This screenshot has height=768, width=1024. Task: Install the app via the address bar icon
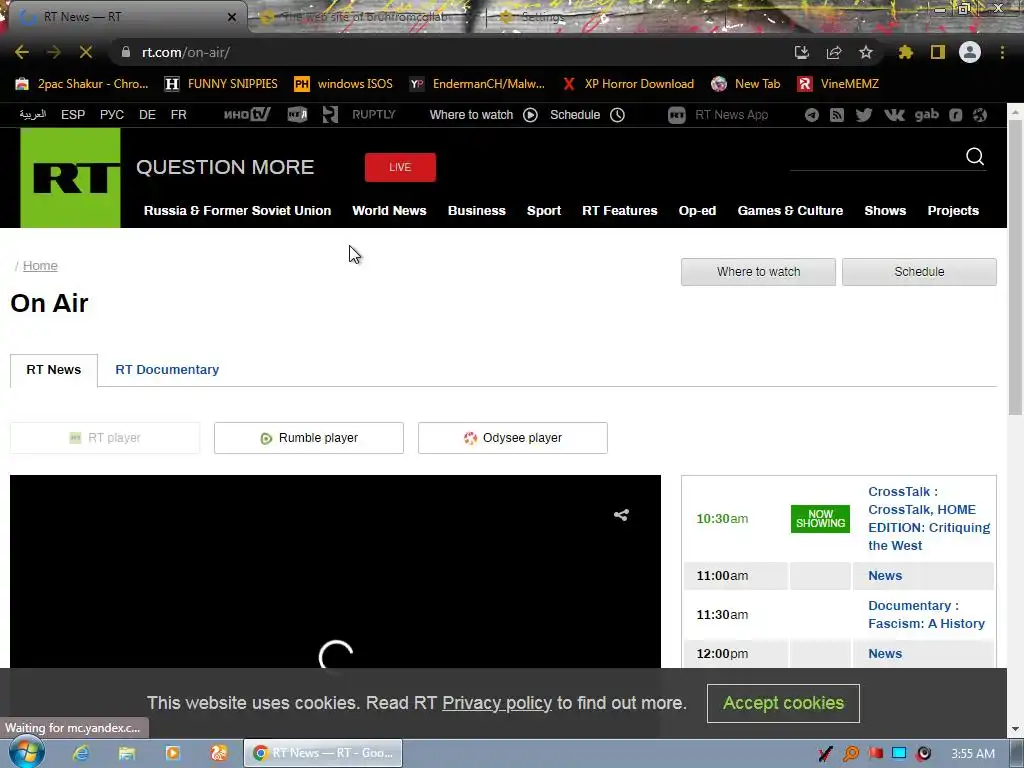tap(802, 52)
